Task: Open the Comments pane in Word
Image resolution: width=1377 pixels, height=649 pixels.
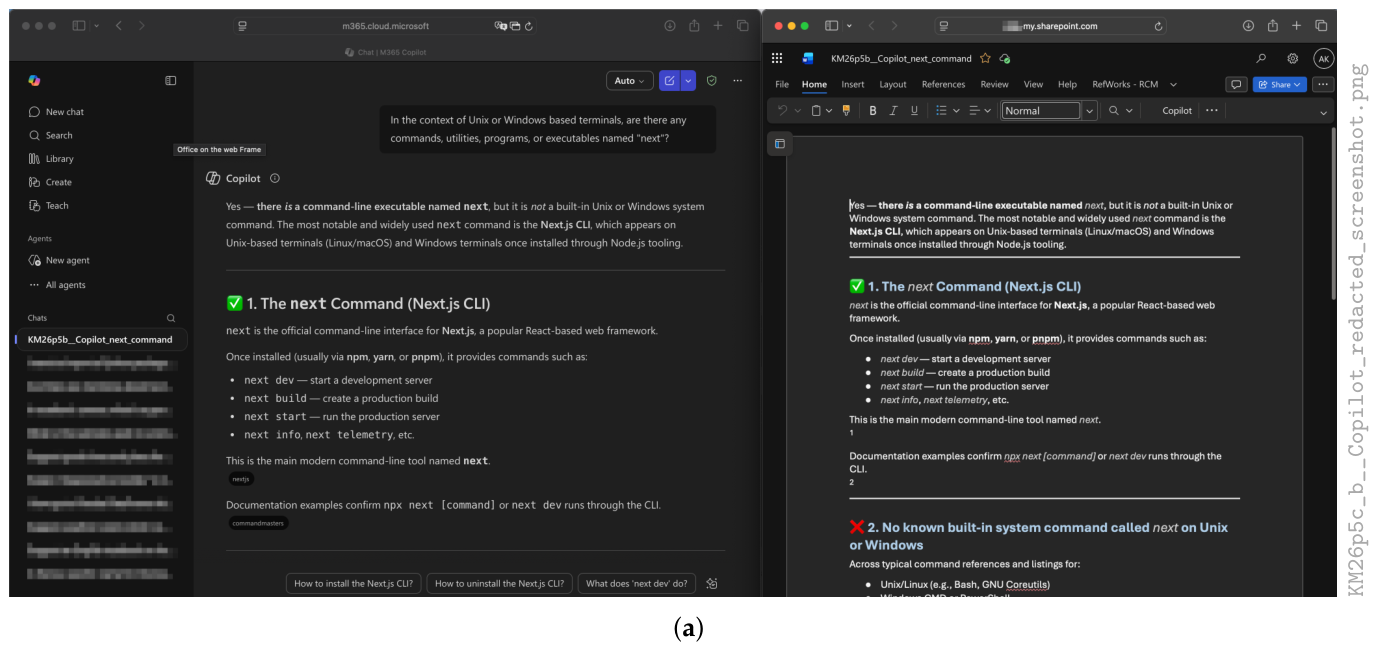Action: [x=1237, y=84]
